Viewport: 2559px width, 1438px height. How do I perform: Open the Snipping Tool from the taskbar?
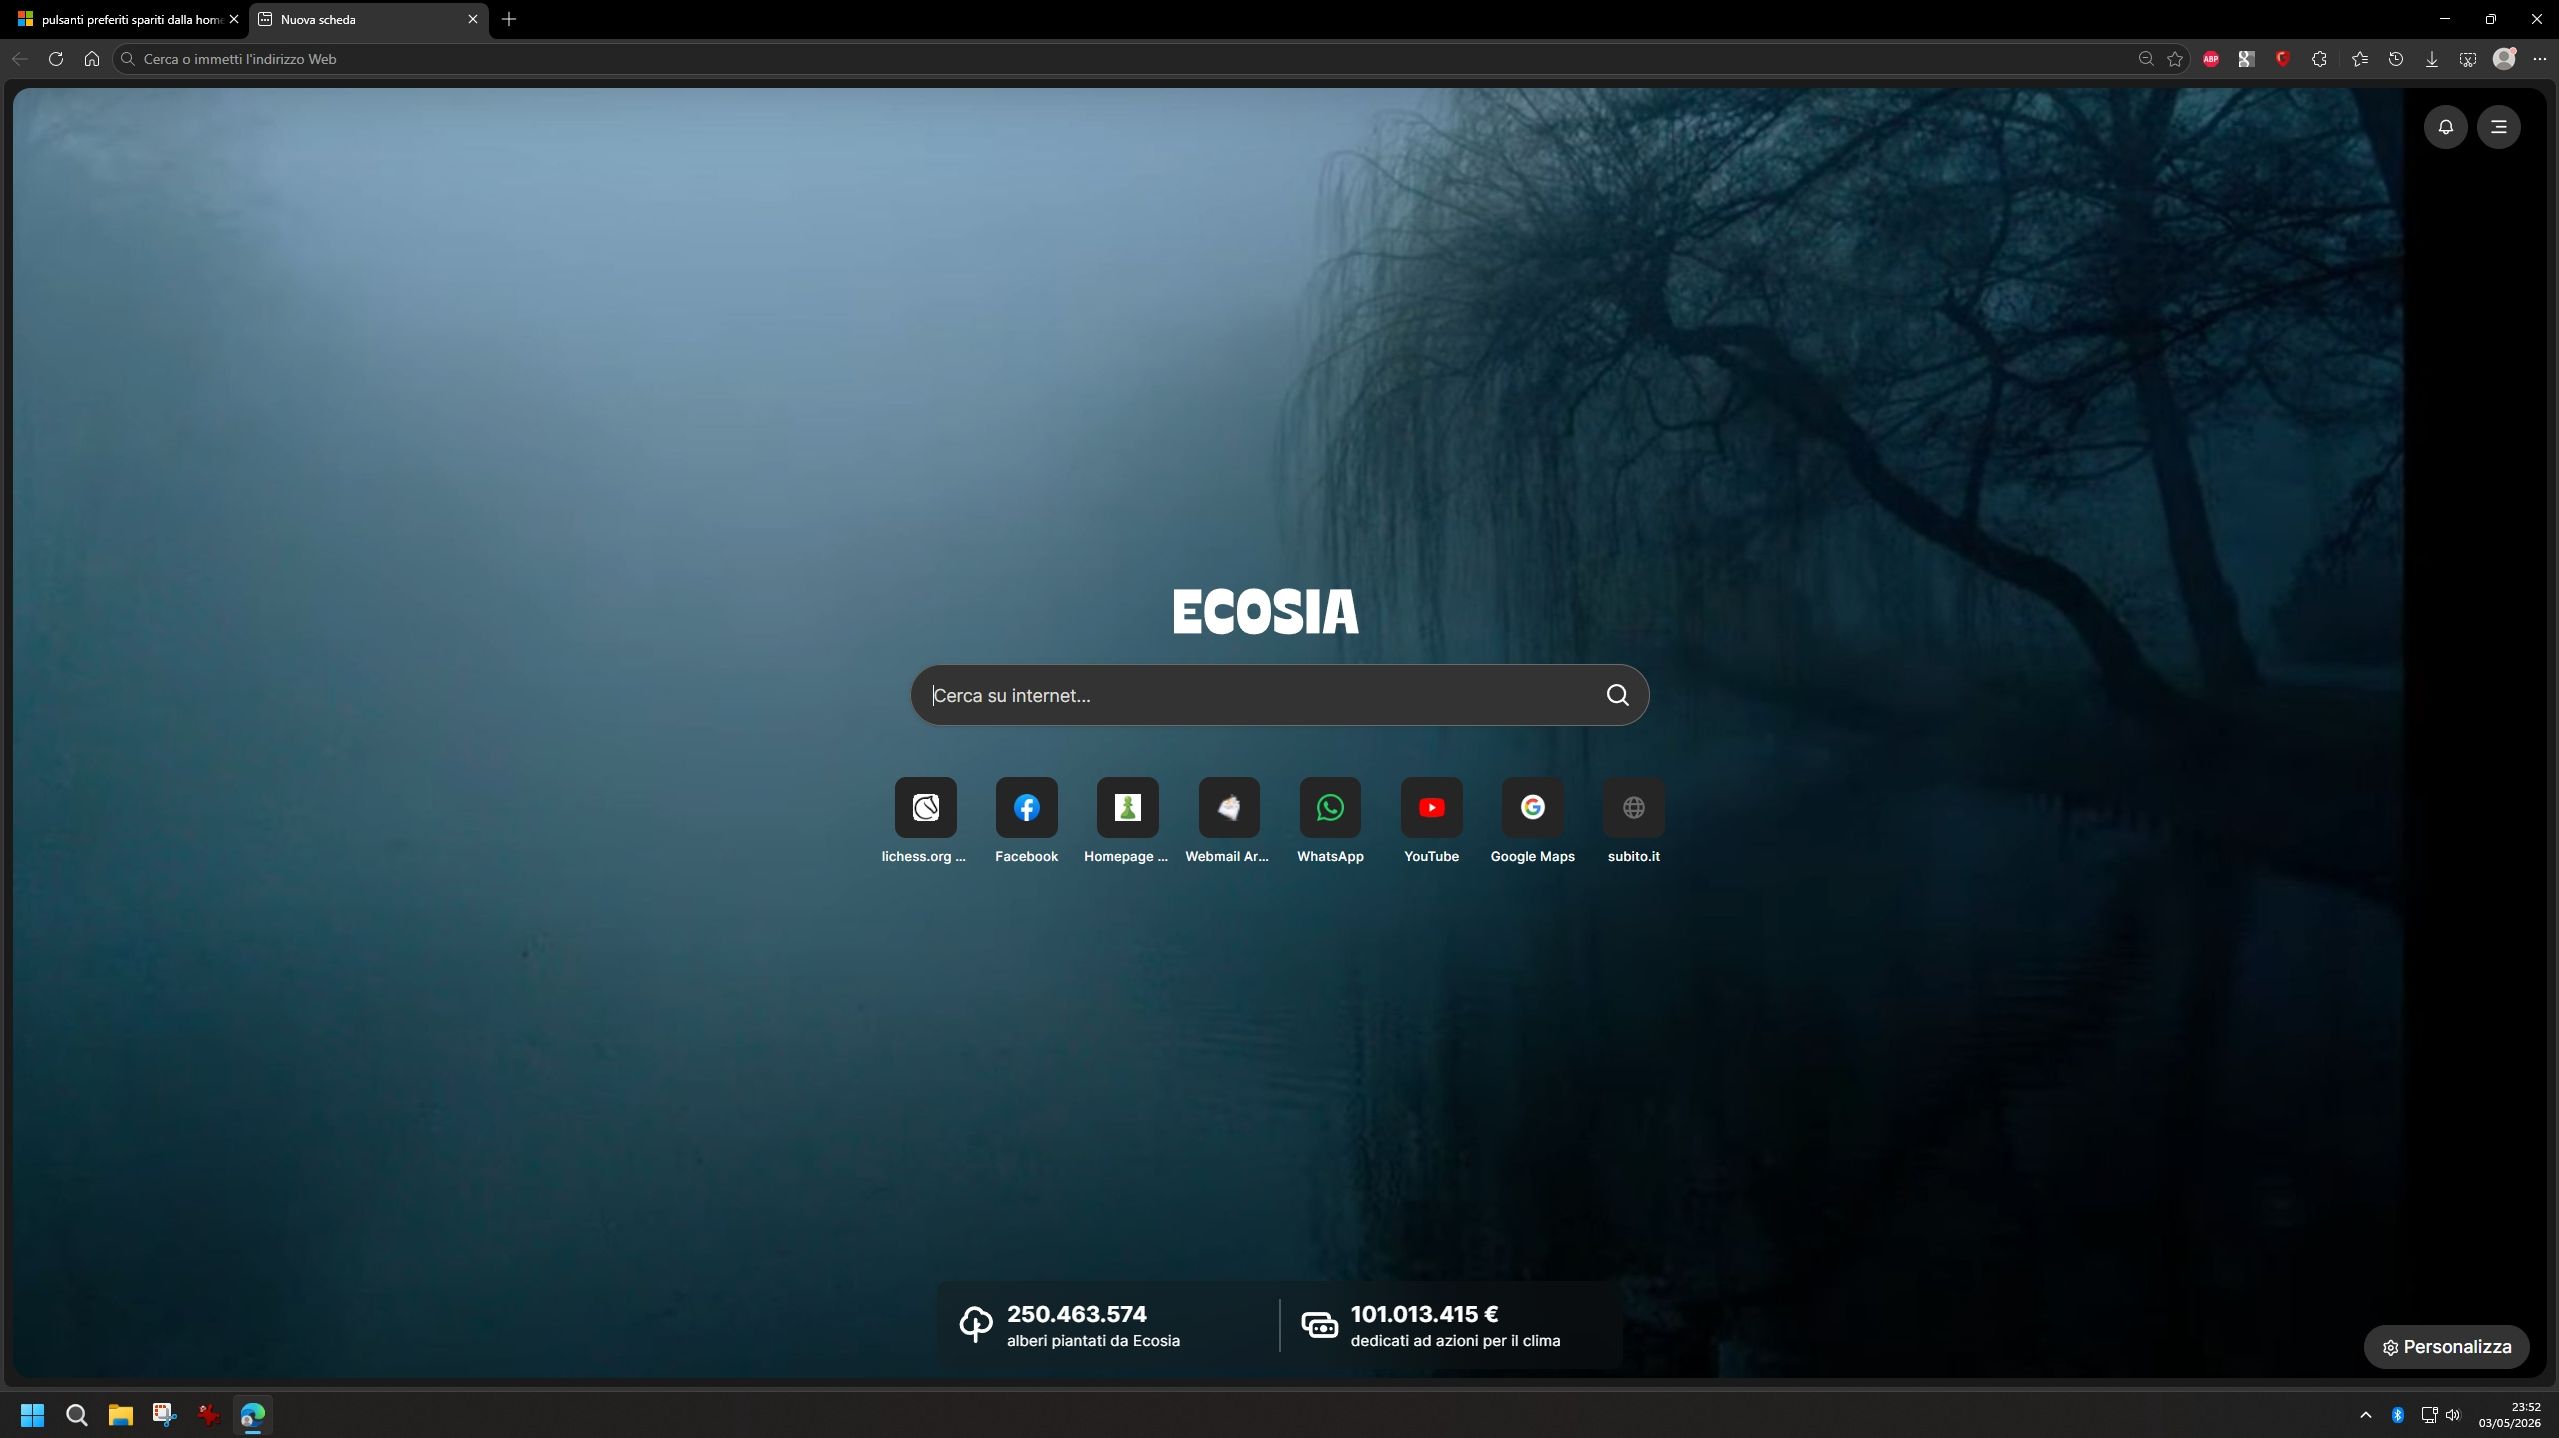(165, 1415)
